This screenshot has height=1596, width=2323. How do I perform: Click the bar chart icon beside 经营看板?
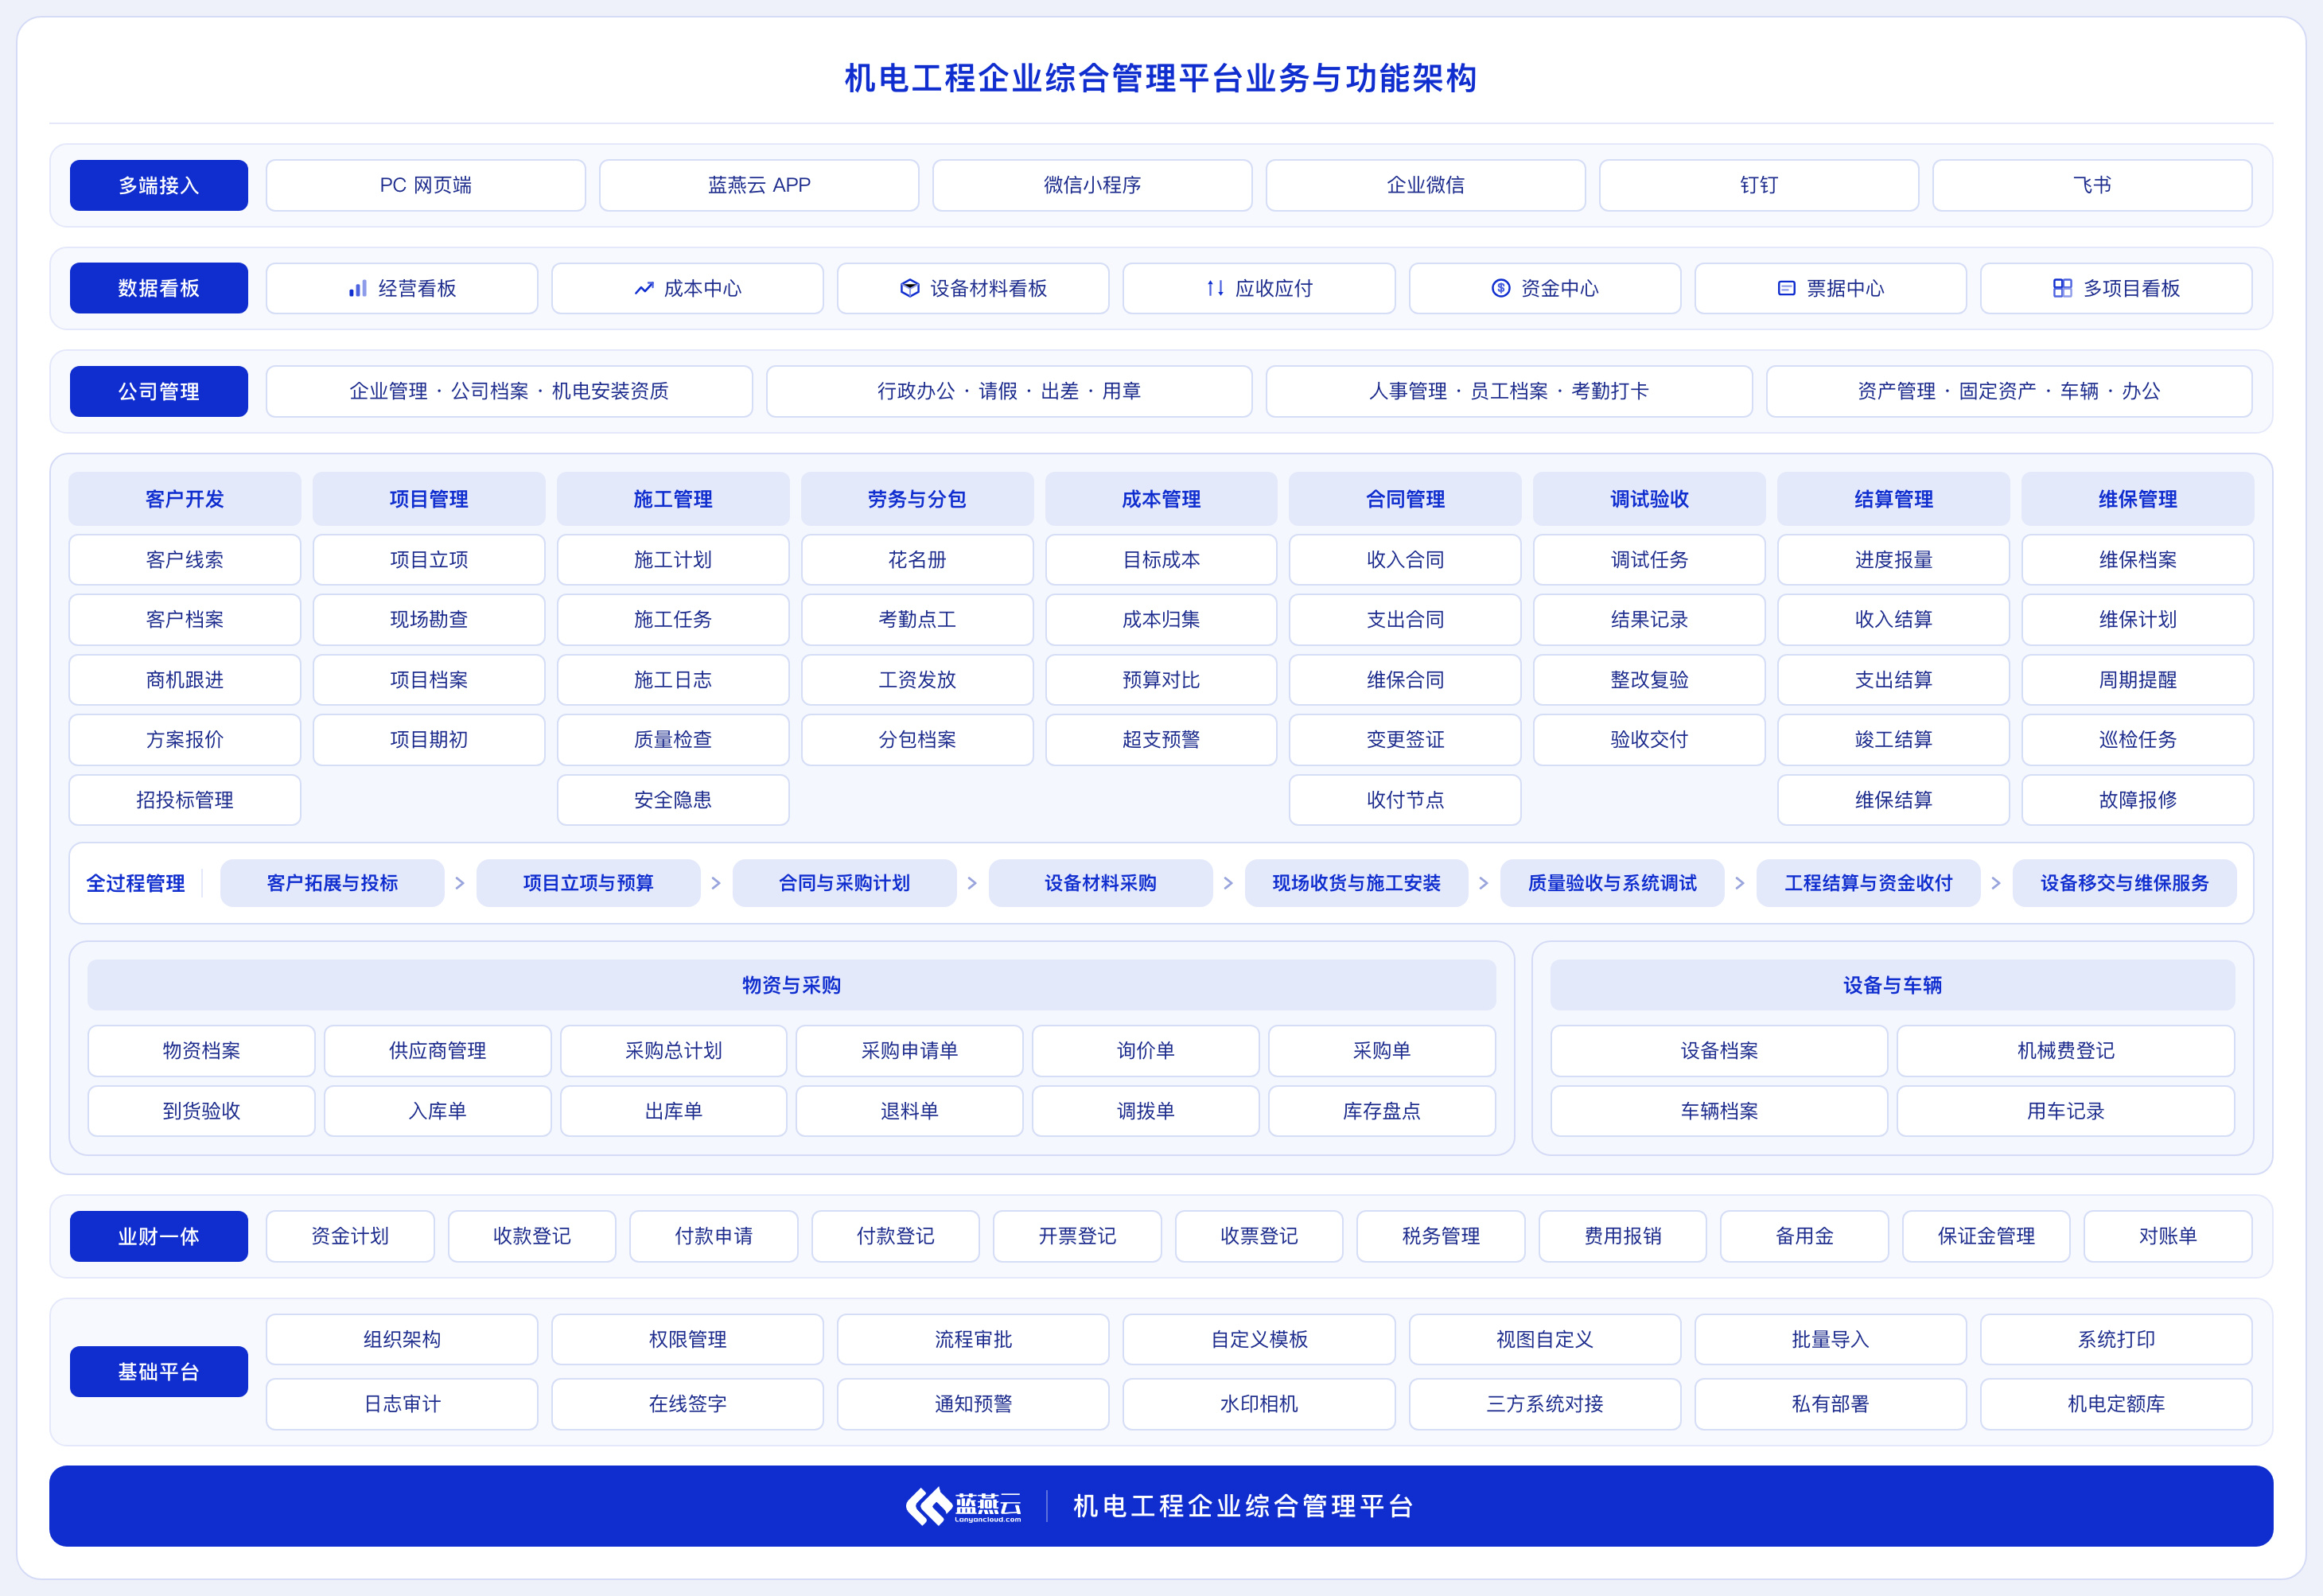[x=357, y=288]
